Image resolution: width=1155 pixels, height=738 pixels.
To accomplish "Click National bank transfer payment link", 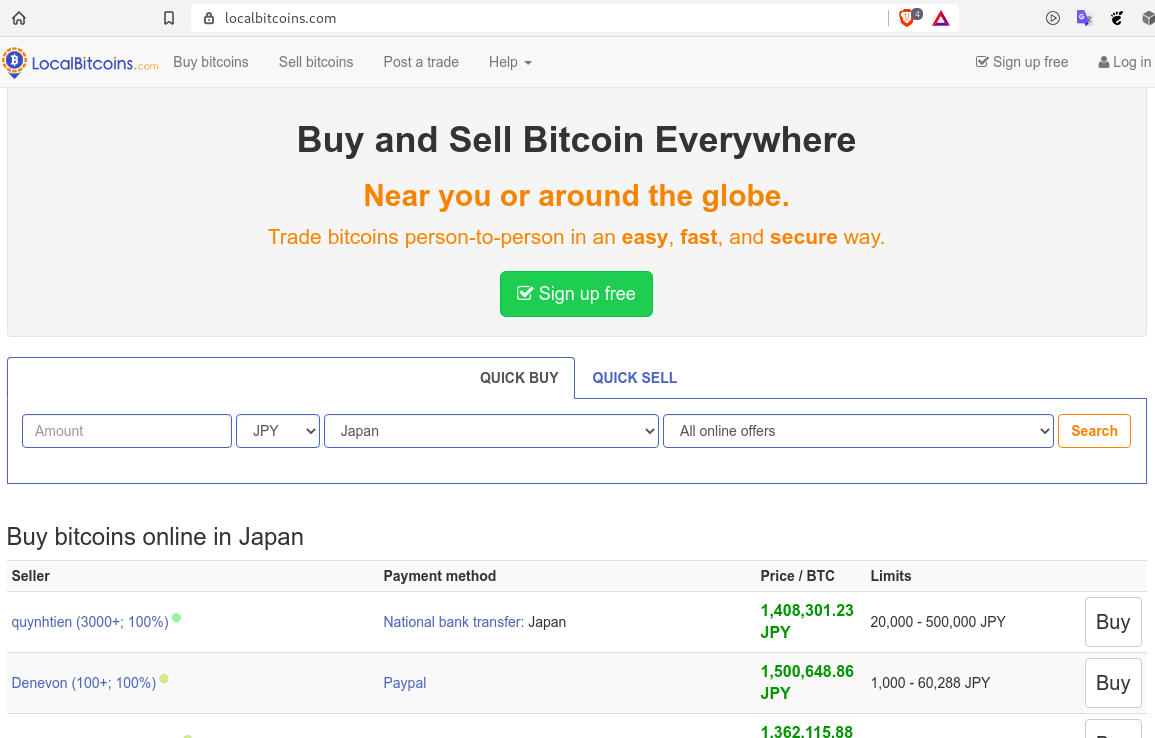I will 453,622.
